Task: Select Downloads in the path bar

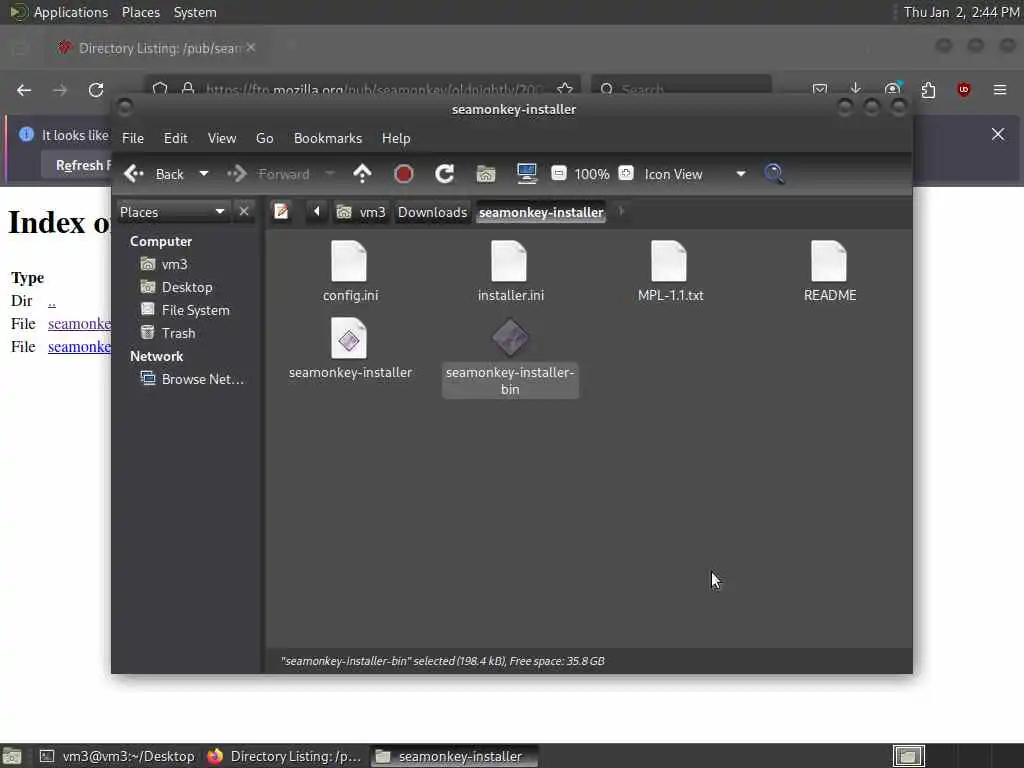Action: (432, 212)
